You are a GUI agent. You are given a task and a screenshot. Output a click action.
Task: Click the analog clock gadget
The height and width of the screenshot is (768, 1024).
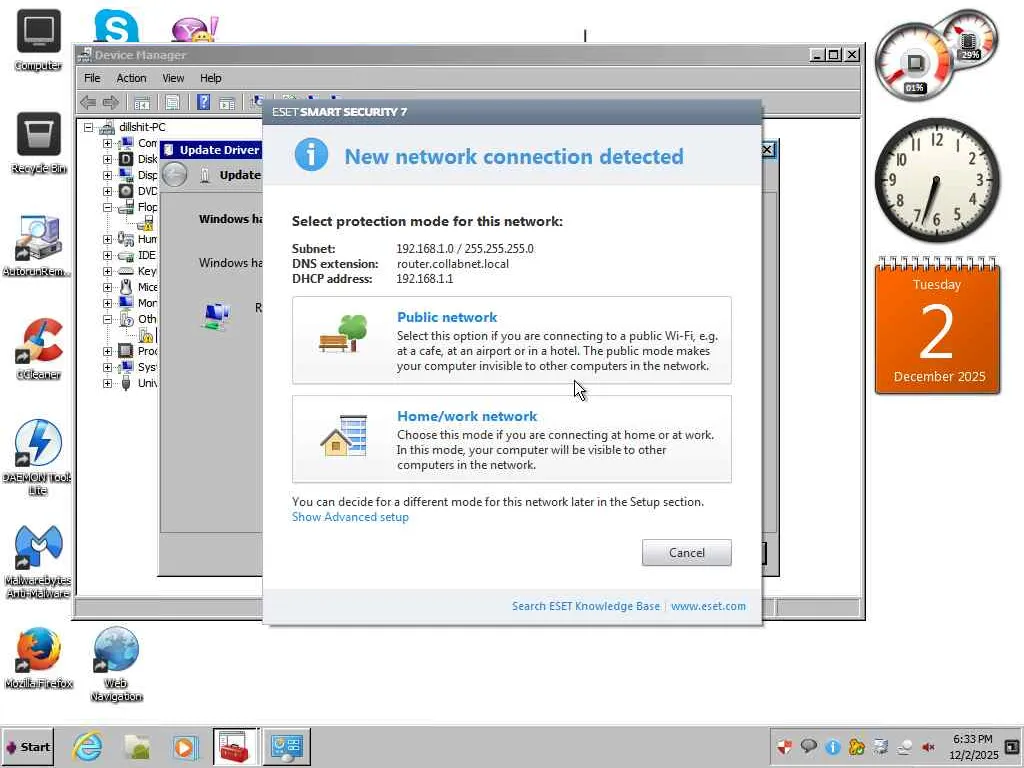tap(937, 180)
